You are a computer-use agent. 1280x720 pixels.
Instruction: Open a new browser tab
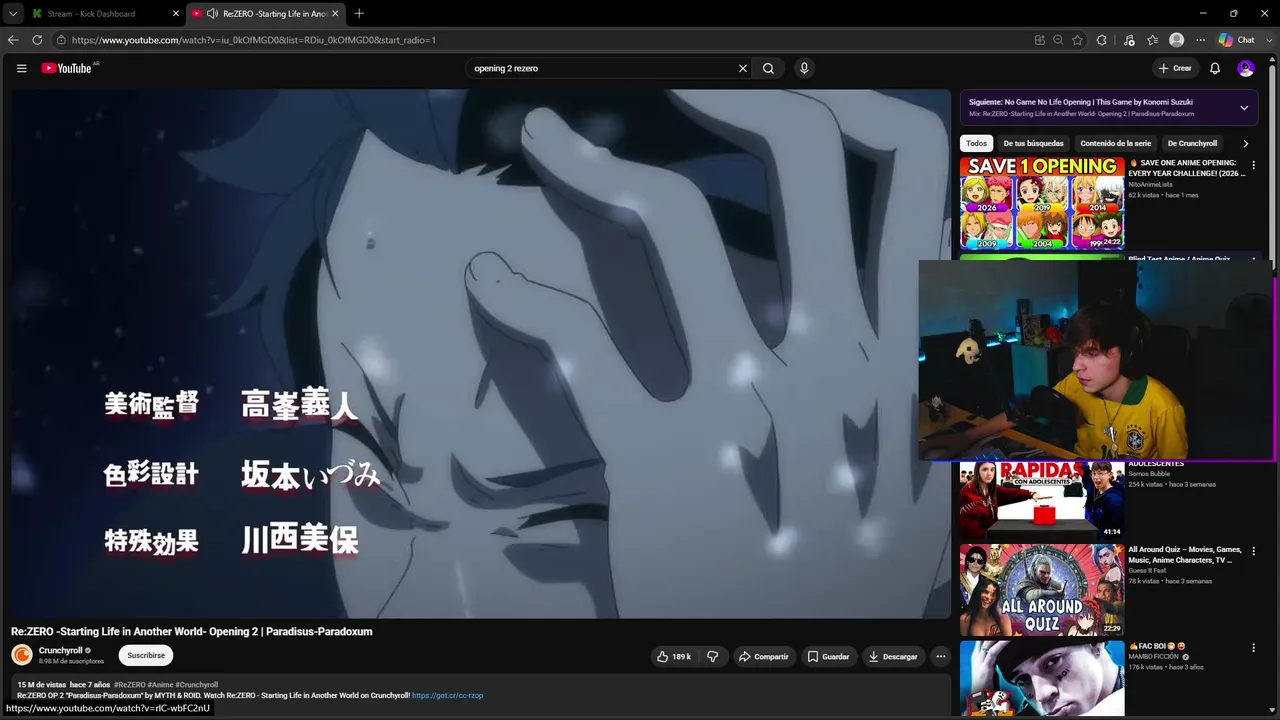coord(359,14)
